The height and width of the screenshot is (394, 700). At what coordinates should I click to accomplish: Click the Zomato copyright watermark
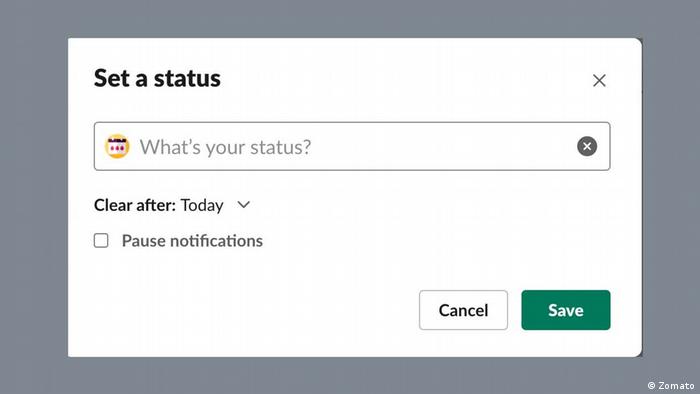click(x=671, y=386)
